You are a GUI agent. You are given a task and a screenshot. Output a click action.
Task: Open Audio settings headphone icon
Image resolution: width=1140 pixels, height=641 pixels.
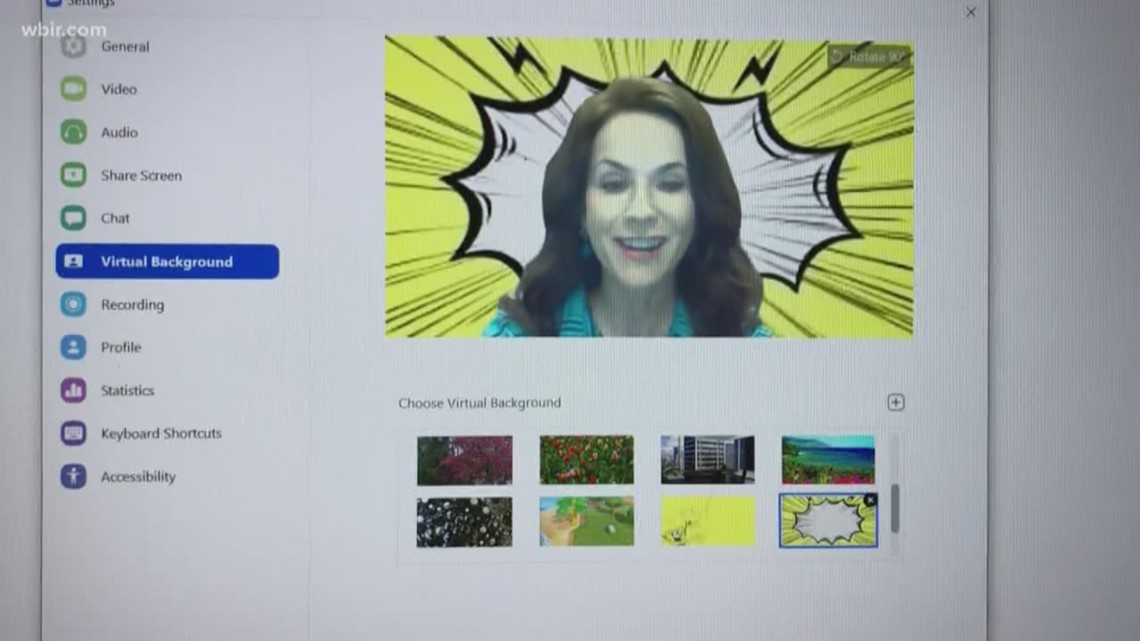pyautogui.click(x=73, y=132)
